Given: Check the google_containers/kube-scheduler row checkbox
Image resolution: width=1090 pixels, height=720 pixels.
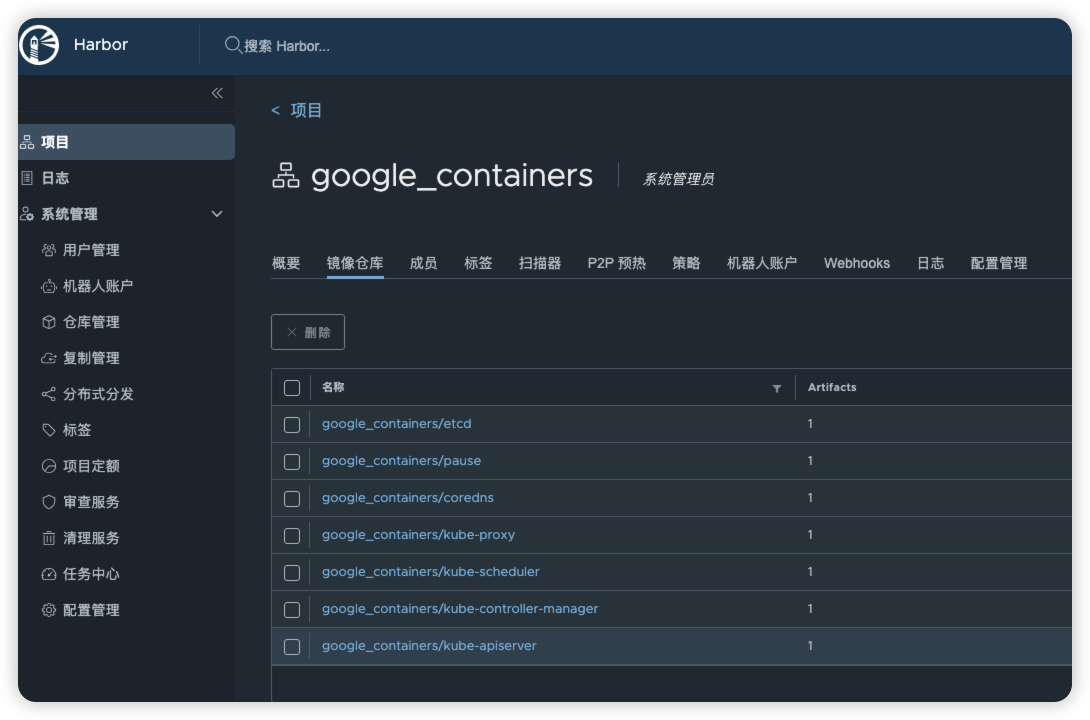Looking at the screenshot, I should [x=292, y=573].
